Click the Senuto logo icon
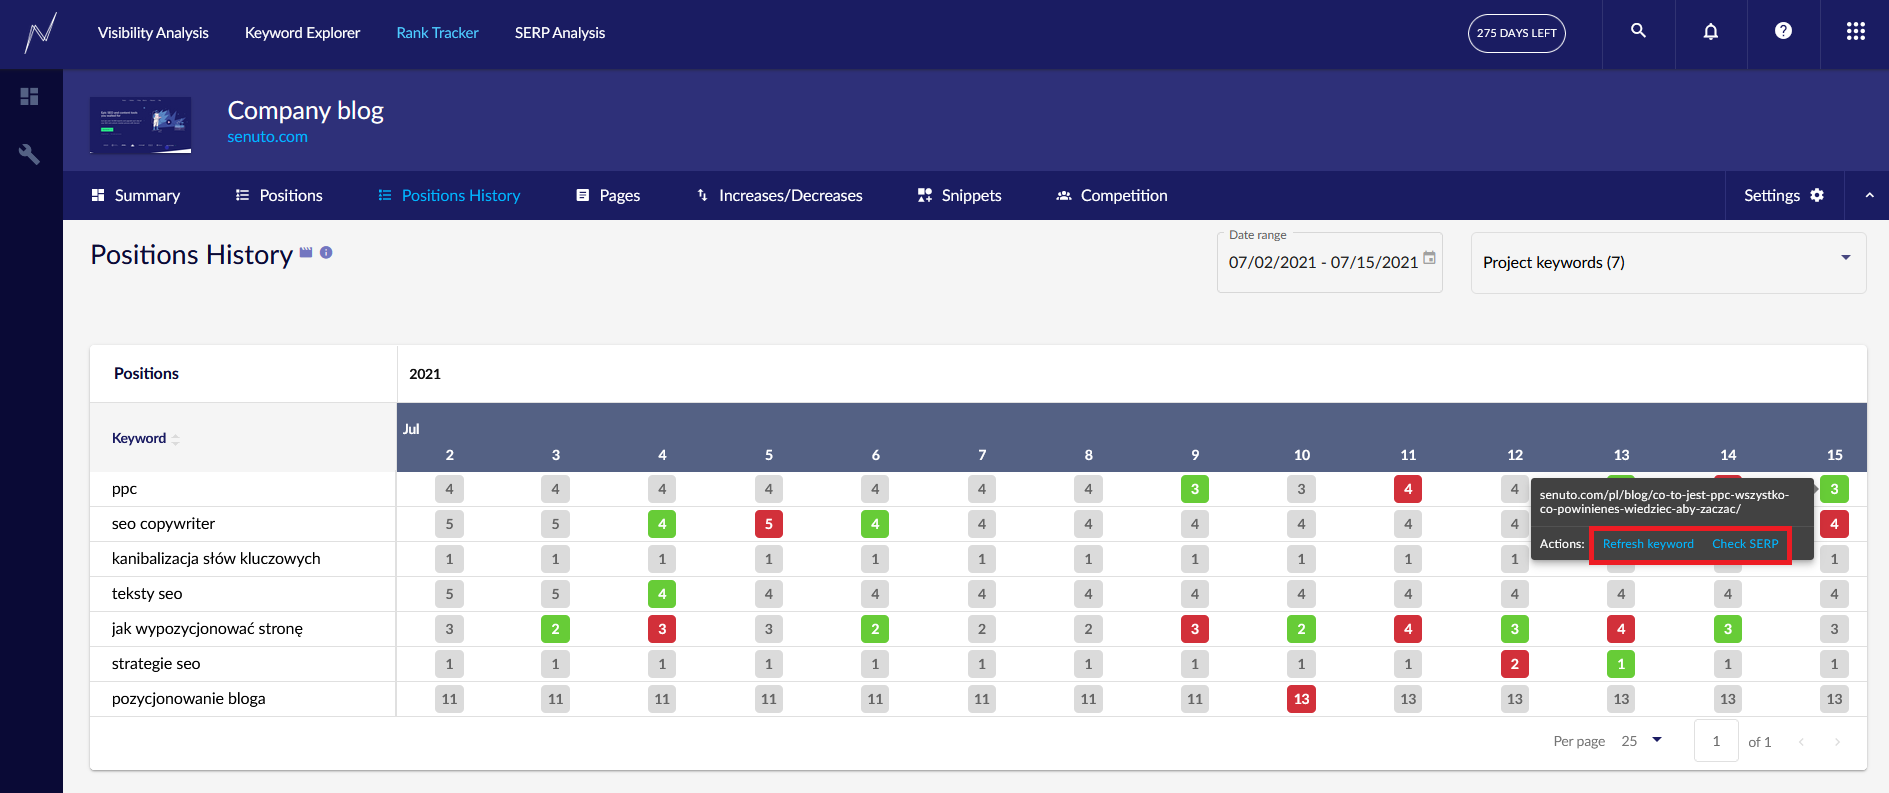Screen dimensions: 1889x793 pyautogui.click(x=40, y=33)
